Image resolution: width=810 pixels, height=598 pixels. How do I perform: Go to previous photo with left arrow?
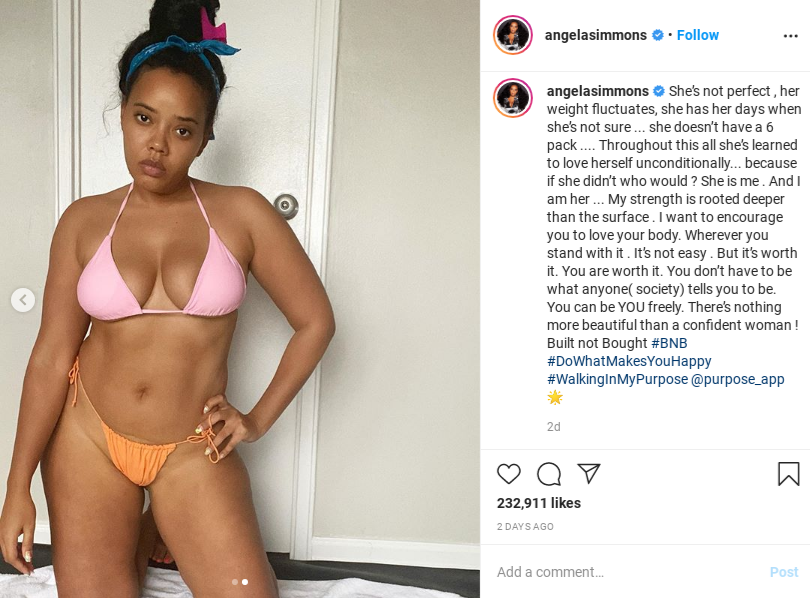pyautogui.click(x=23, y=300)
